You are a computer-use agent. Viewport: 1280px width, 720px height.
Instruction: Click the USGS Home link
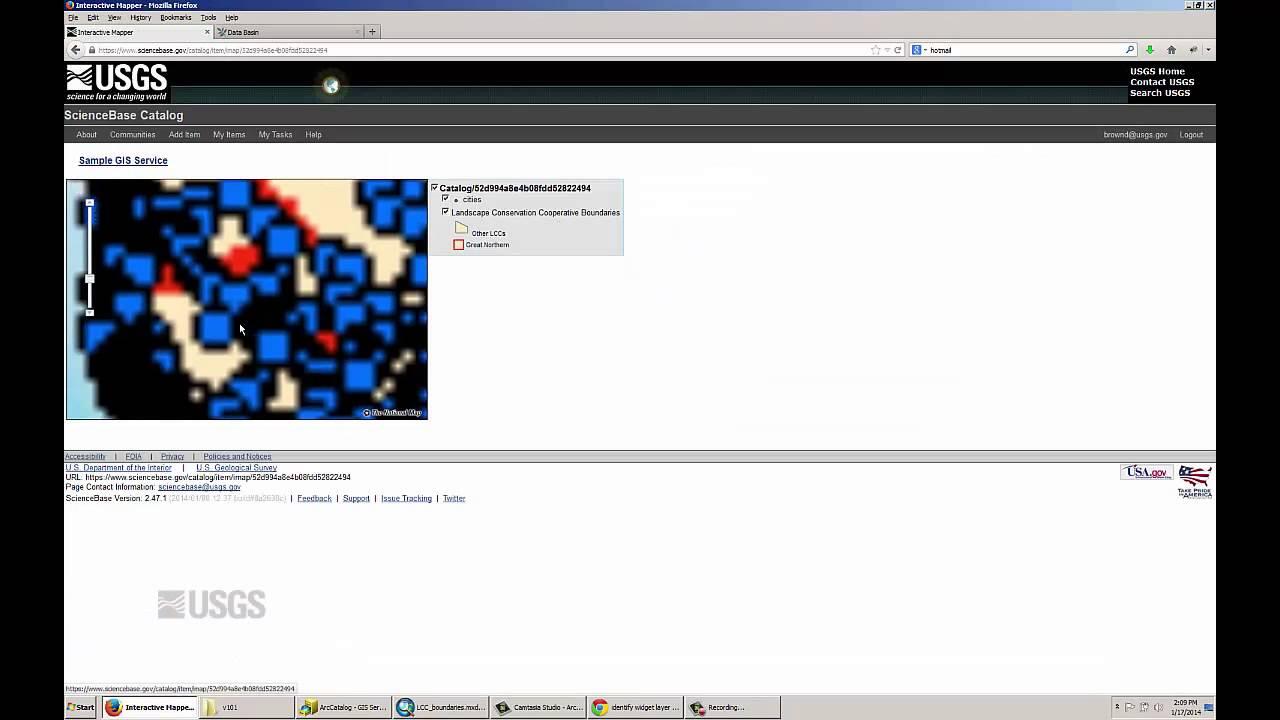click(1157, 71)
